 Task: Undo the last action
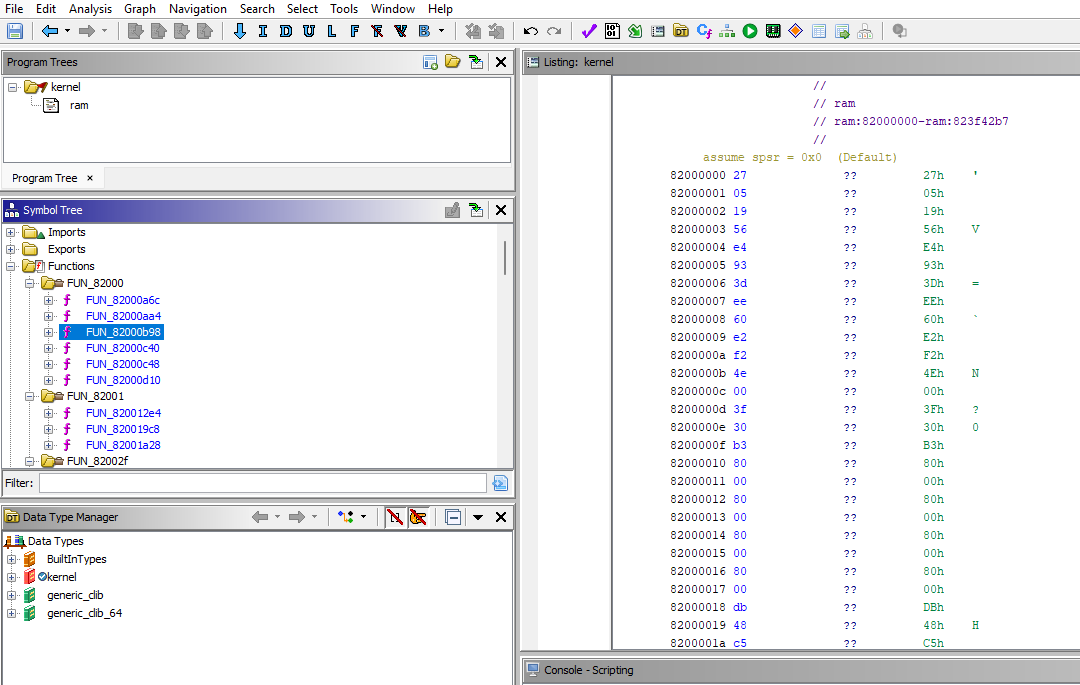[x=530, y=31]
